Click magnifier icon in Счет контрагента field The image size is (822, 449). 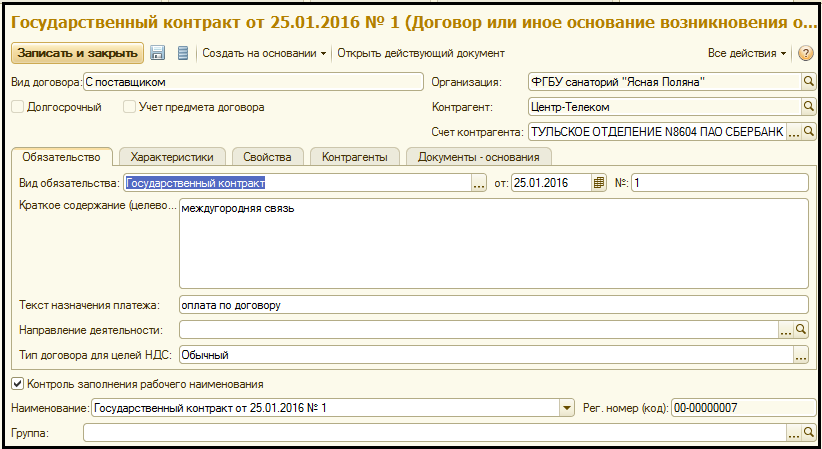809,131
